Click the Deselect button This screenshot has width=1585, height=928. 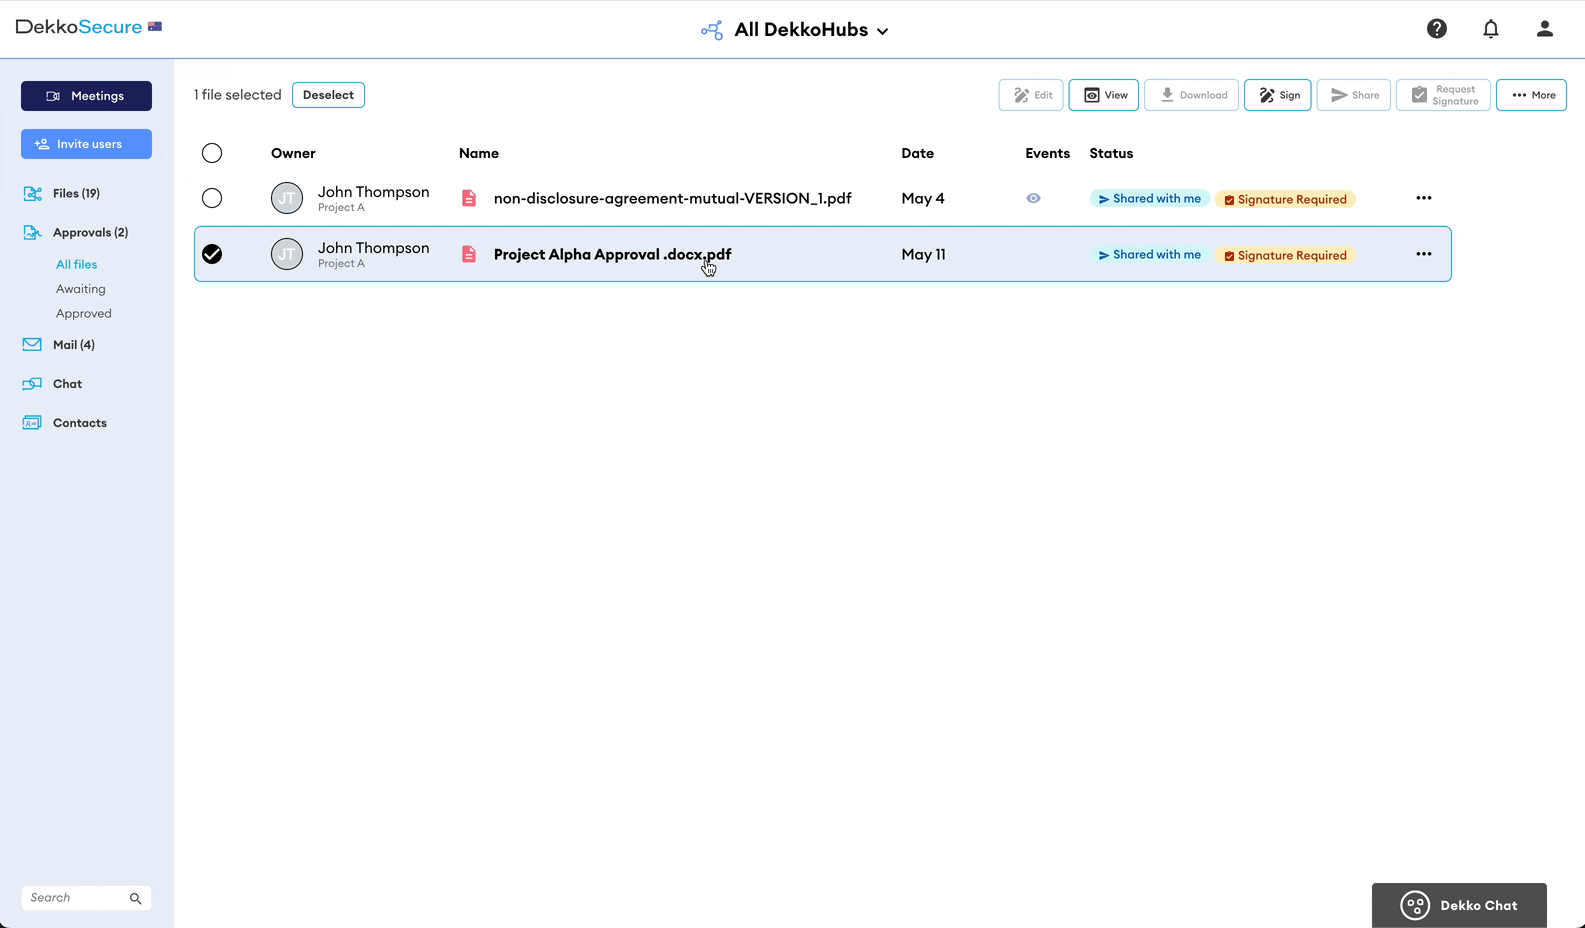point(328,95)
